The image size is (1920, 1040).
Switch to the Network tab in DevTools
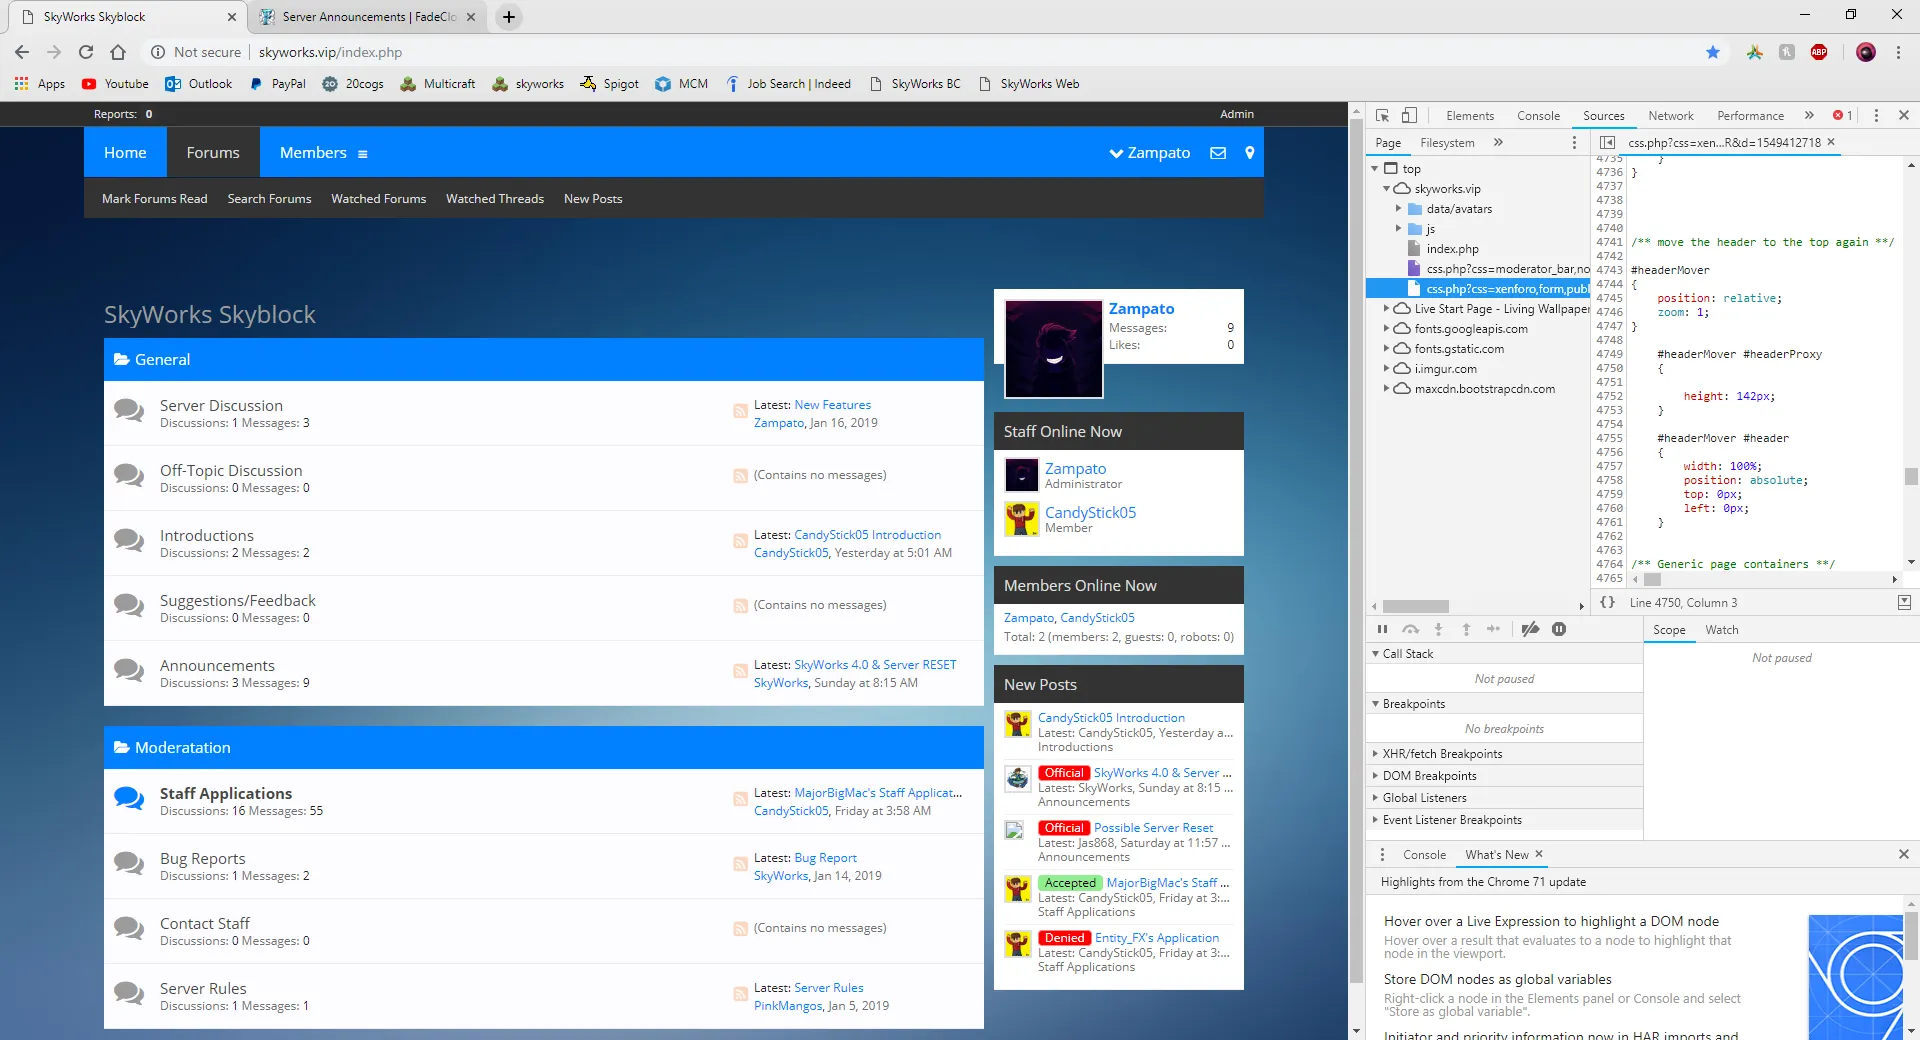click(x=1670, y=116)
